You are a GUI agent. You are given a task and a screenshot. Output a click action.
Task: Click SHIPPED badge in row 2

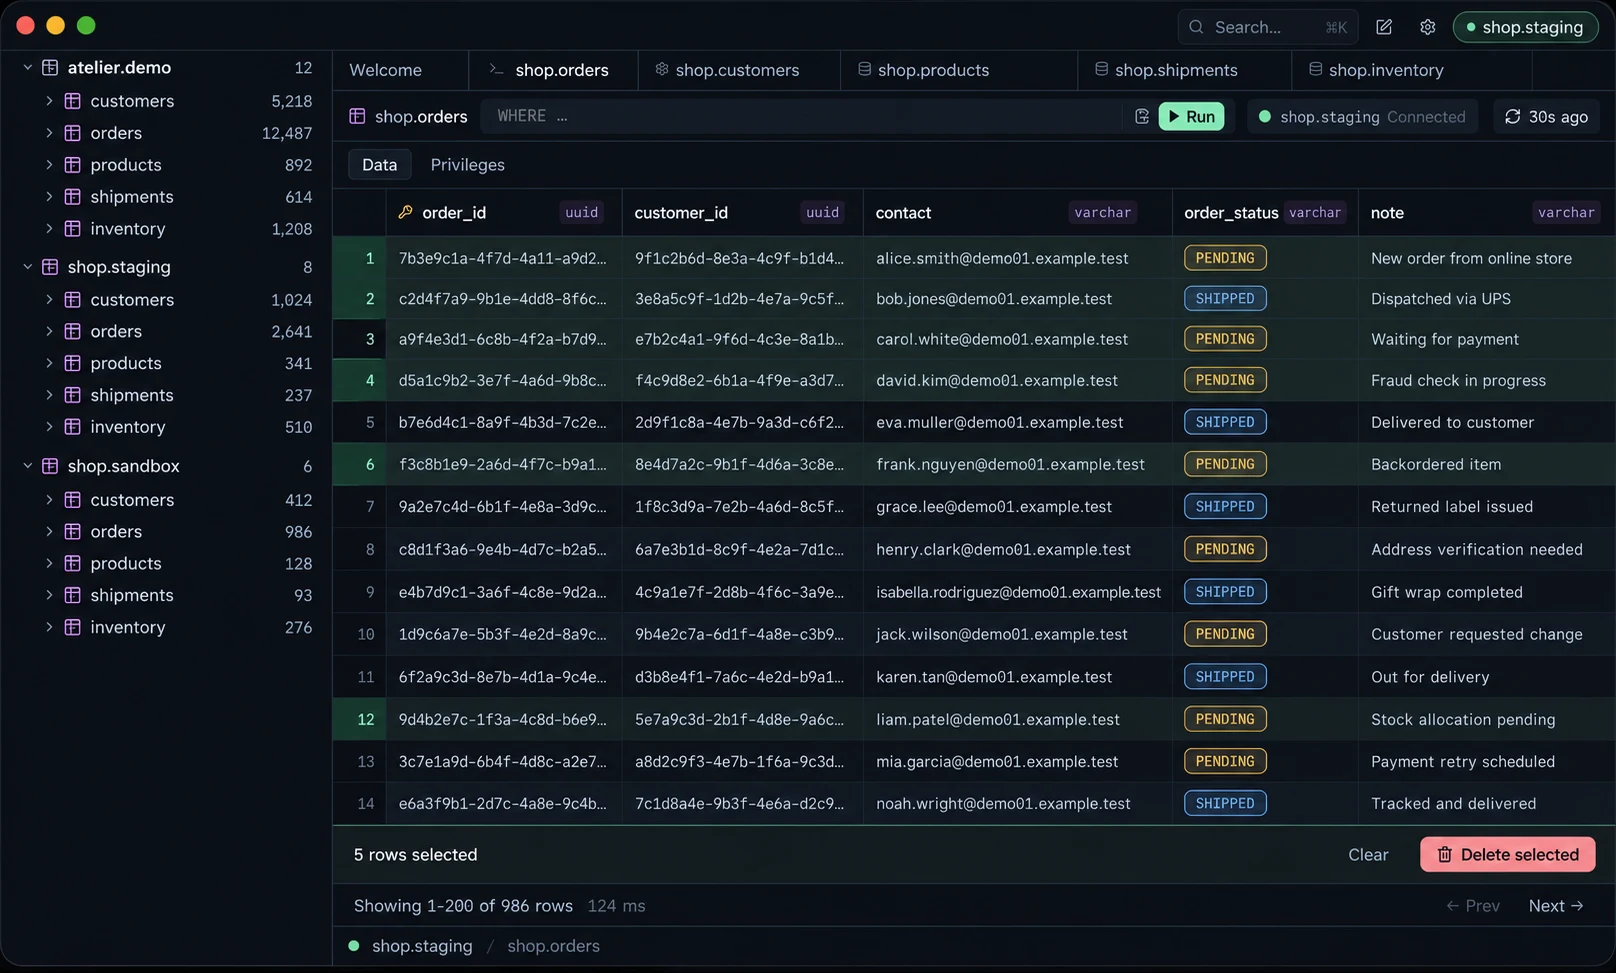(x=1225, y=298)
